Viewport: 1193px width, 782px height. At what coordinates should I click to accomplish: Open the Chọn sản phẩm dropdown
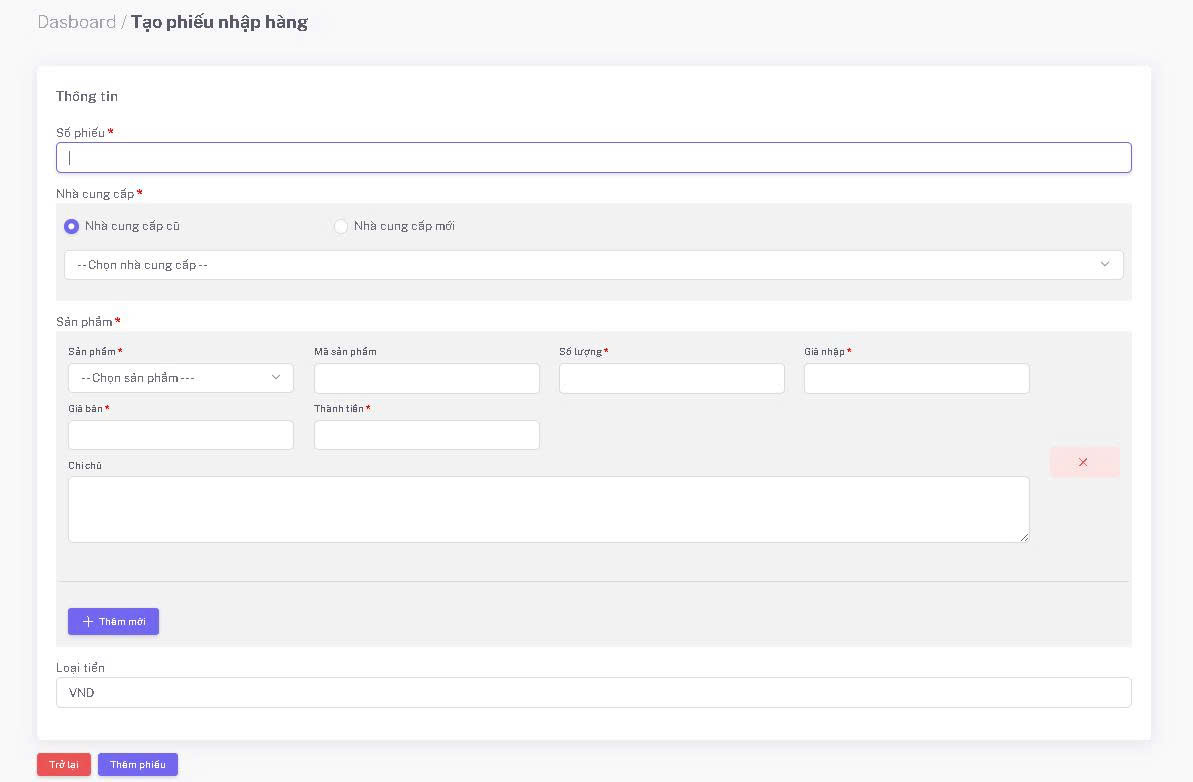click(x=180, y=378)
